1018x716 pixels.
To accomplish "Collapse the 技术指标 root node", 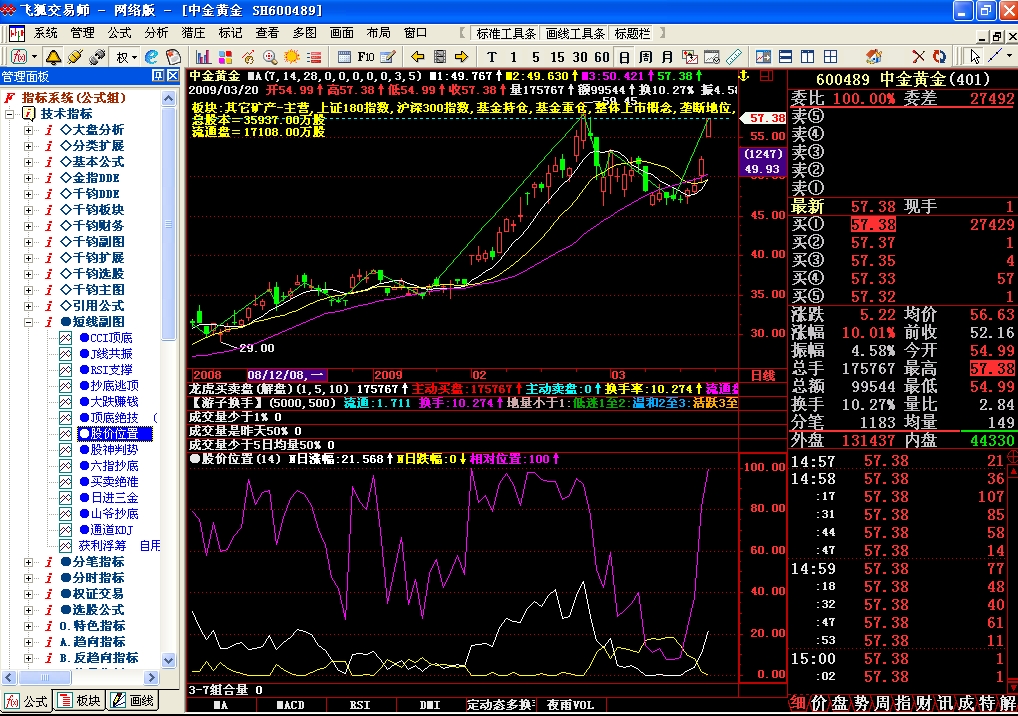I will (9, 114).
